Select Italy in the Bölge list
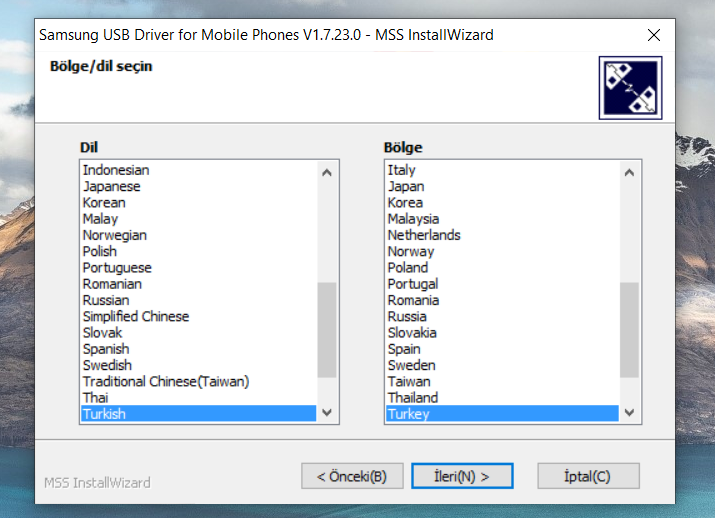 503,170
